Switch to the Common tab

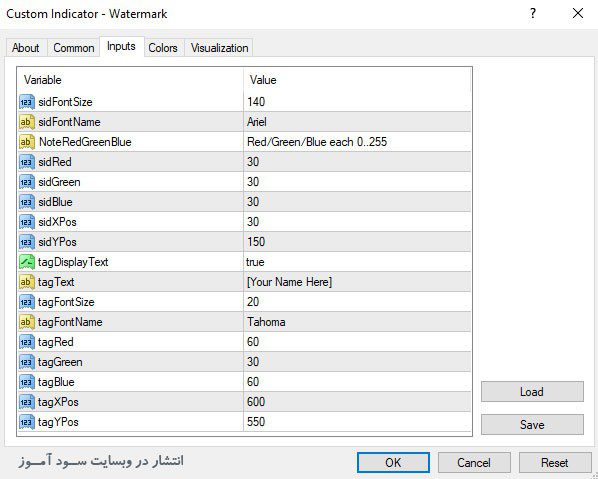pyautogui.click(x=74, y=48)
